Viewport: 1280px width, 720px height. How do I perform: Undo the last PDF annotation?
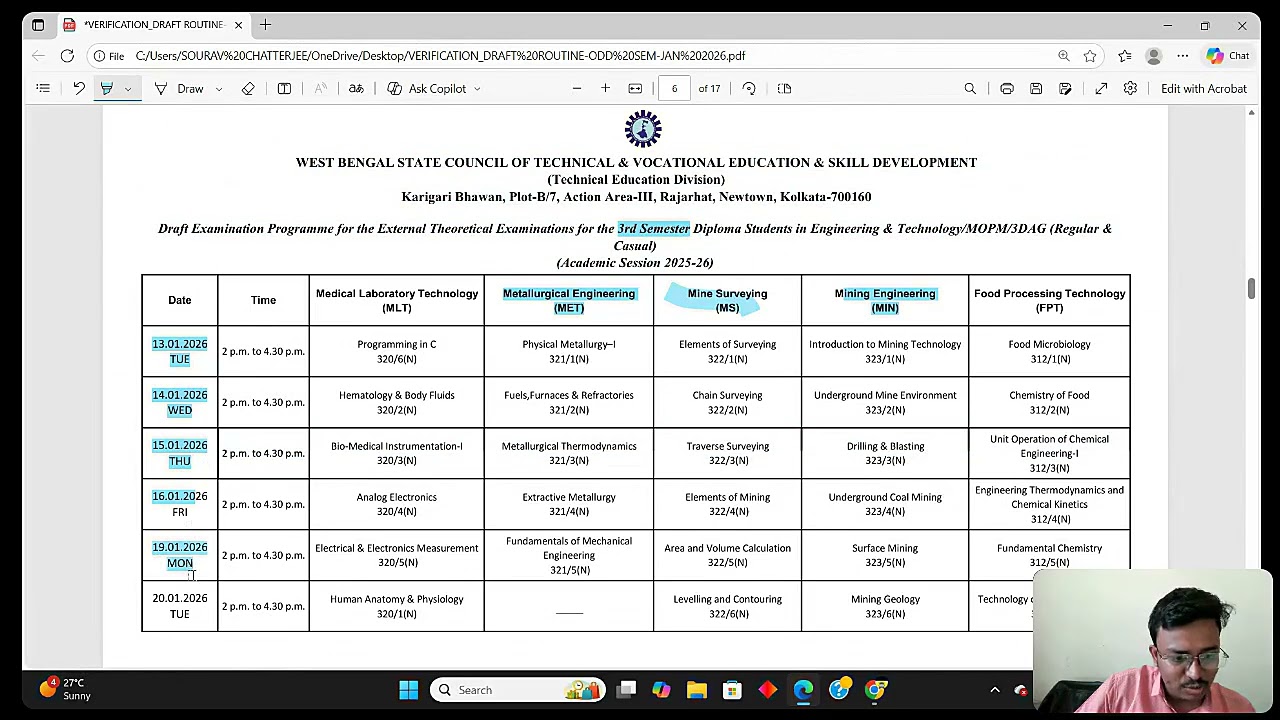point(79,89)
